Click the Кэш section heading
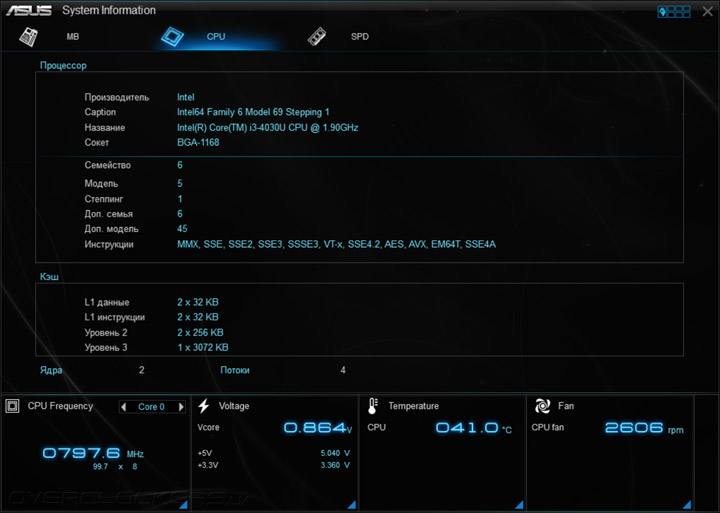 coord(49,276)
